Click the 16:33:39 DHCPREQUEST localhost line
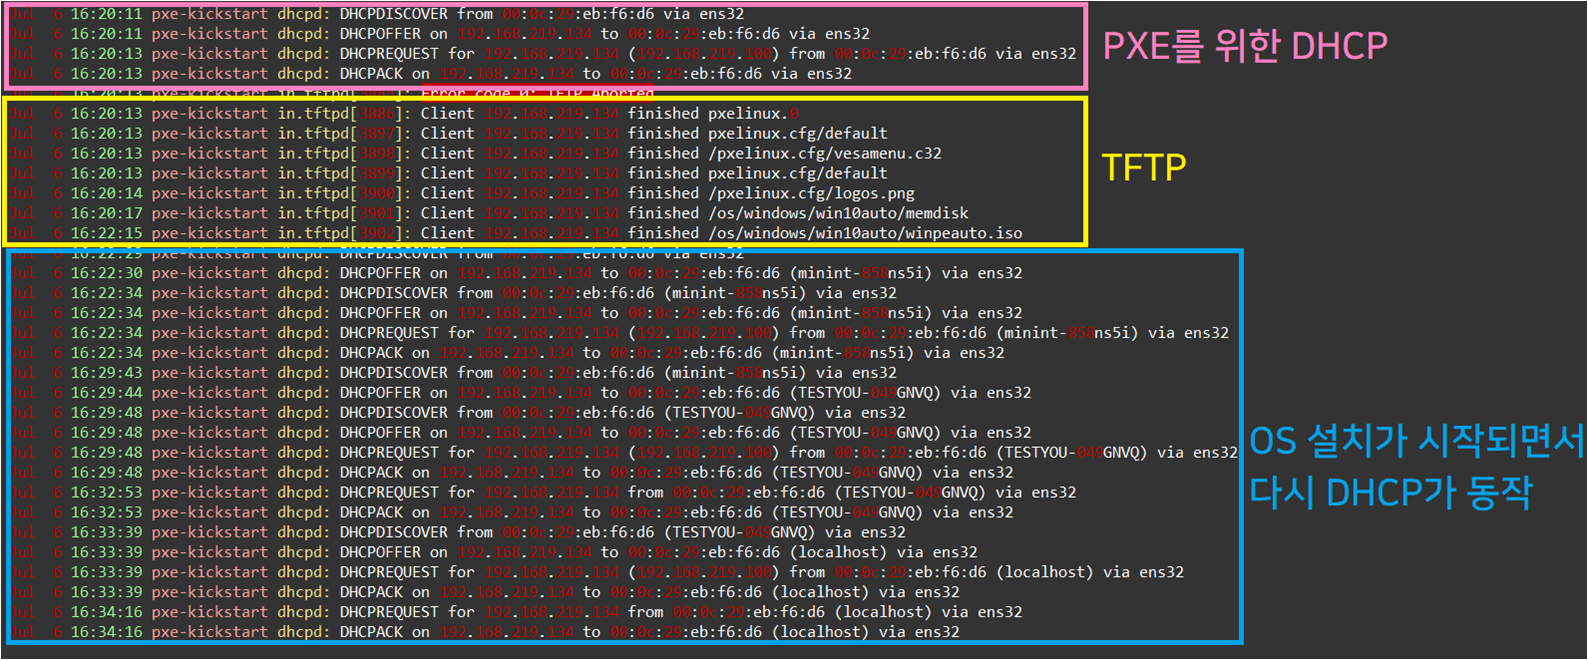This screenshot has height=660, width=1588. (597, 572)
